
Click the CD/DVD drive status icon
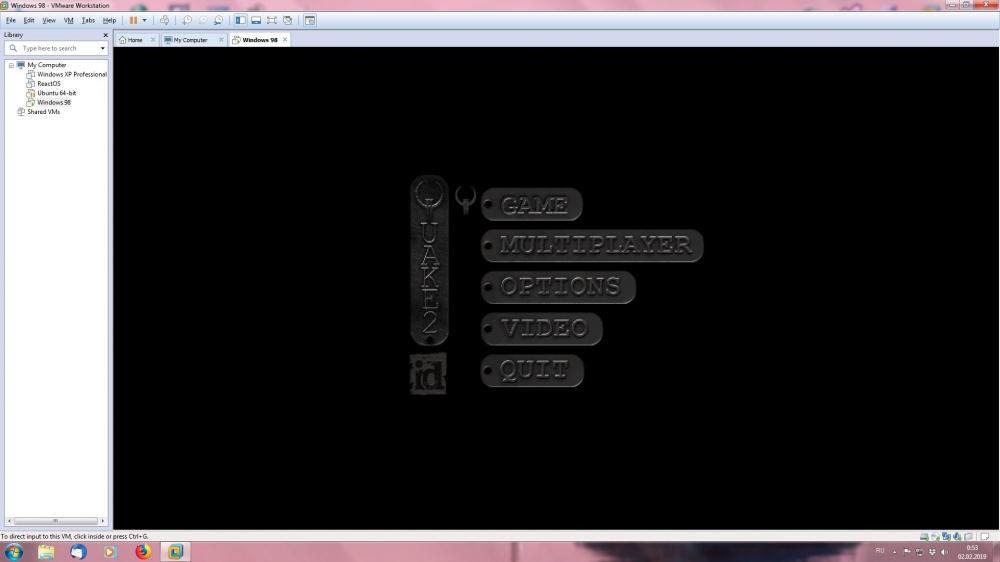[x=936, y=536]
